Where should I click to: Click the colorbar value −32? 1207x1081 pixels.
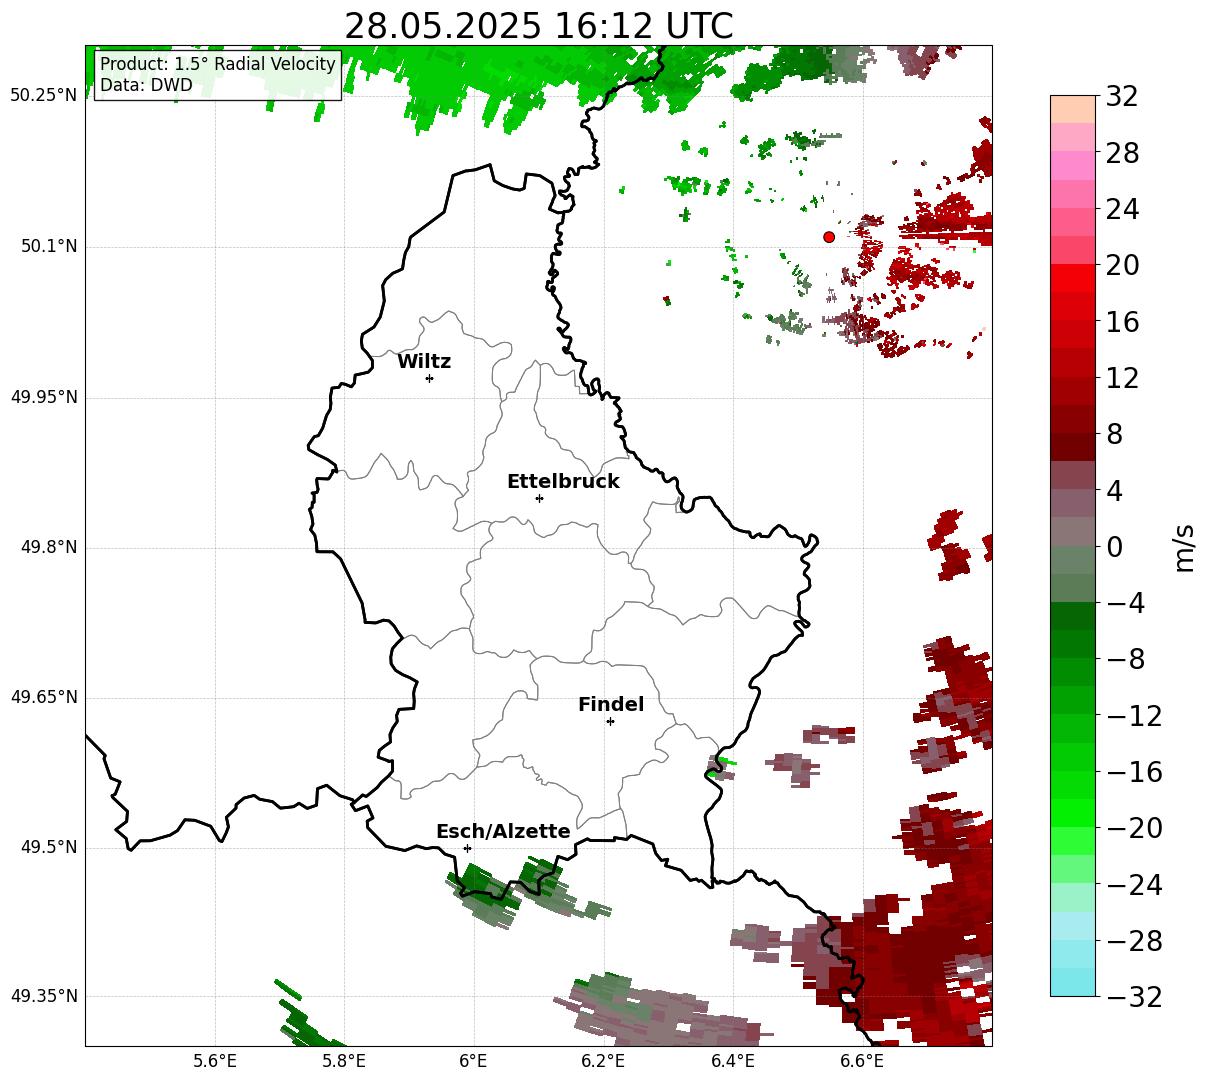1134,996
